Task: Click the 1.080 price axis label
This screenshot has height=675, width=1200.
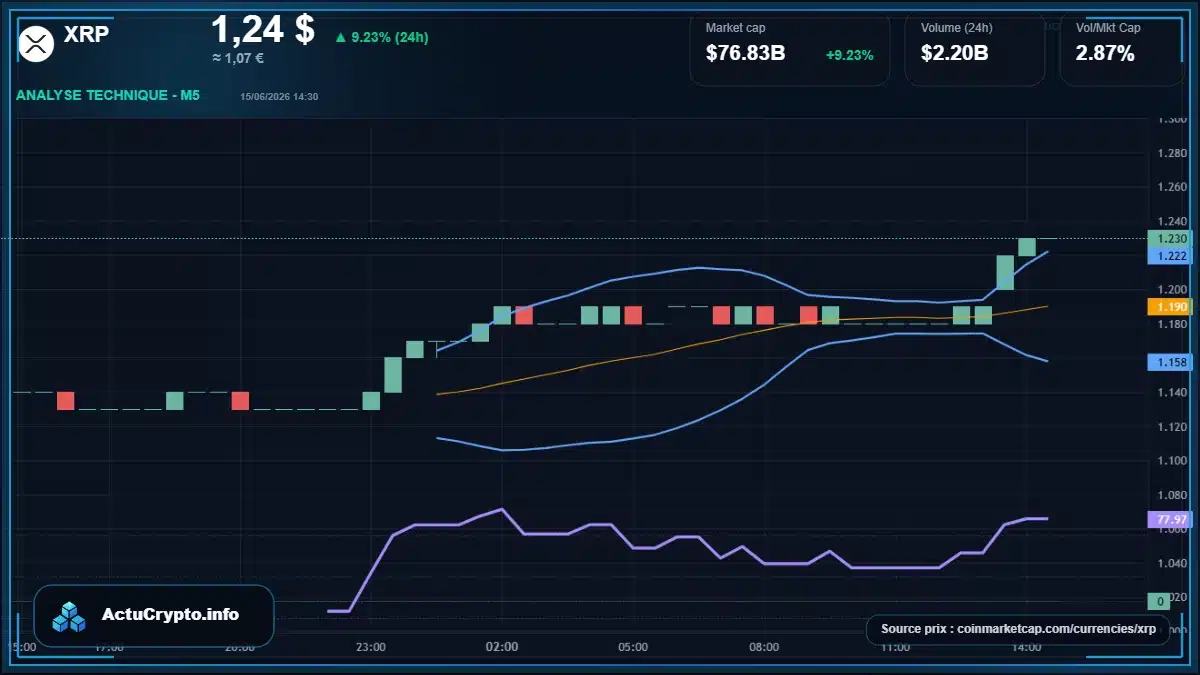Action: [1171, 495]
